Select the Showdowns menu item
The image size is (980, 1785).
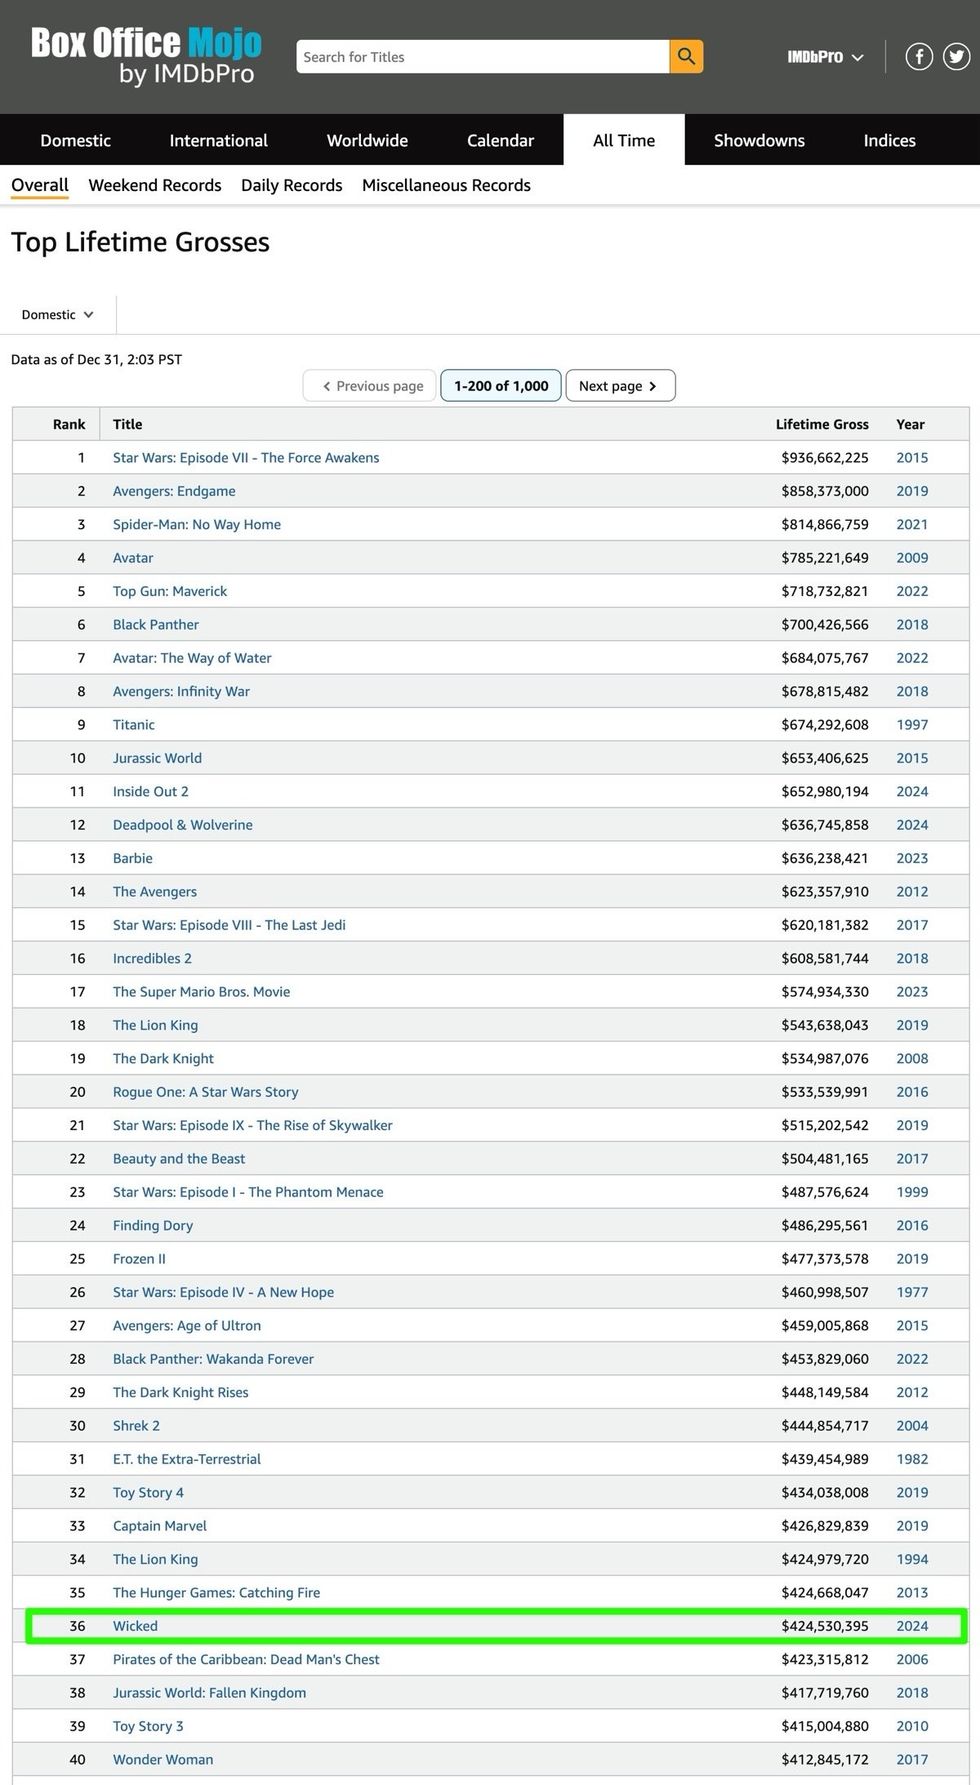pyautogui.click(x=759, y=140)
